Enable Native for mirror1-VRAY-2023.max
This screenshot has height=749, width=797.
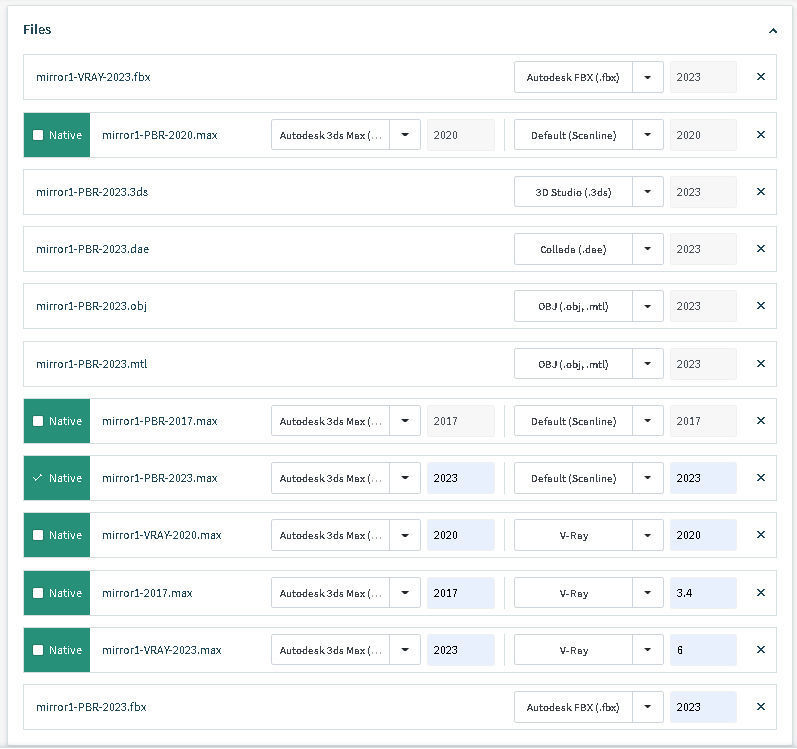tap(38, 650)
